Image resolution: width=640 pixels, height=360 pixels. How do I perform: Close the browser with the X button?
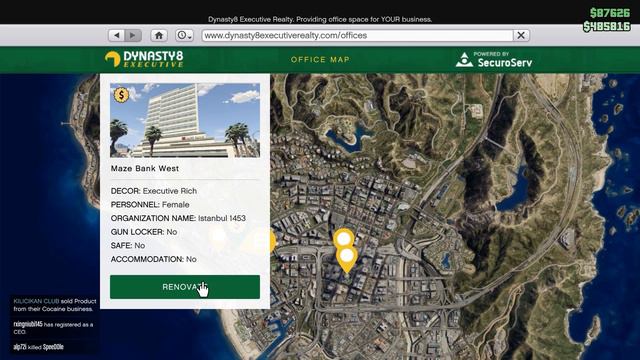point(521,36)
